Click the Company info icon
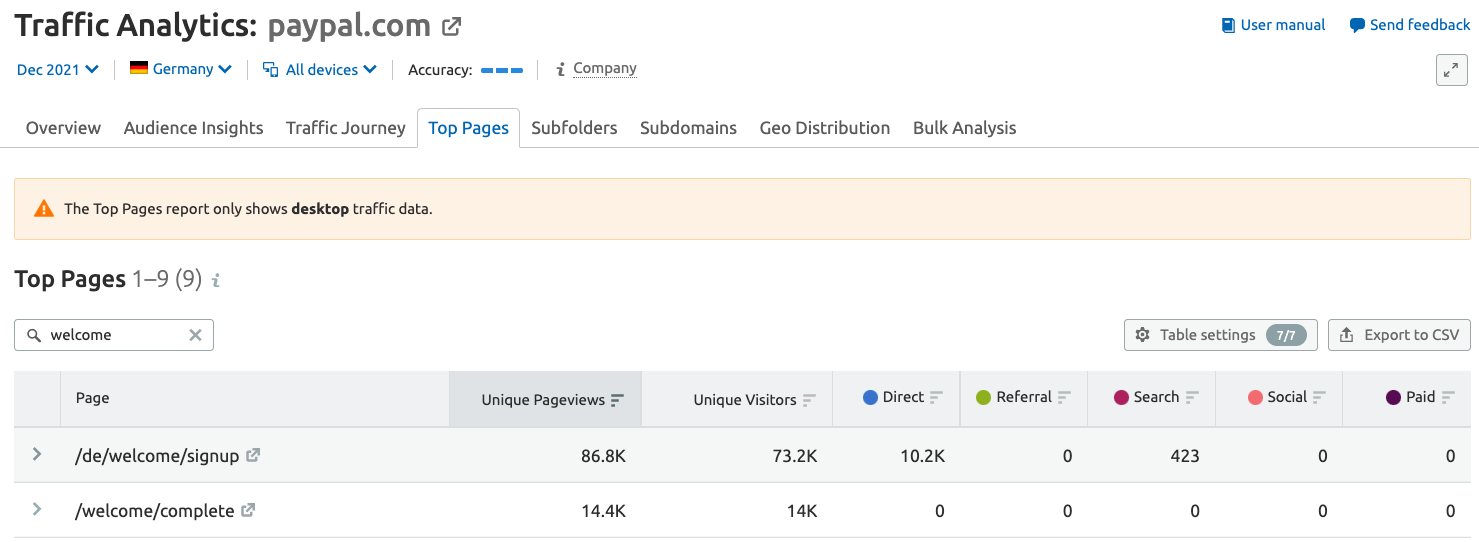The width and height of the screenshot is (1479, 542). click(561, 69)
